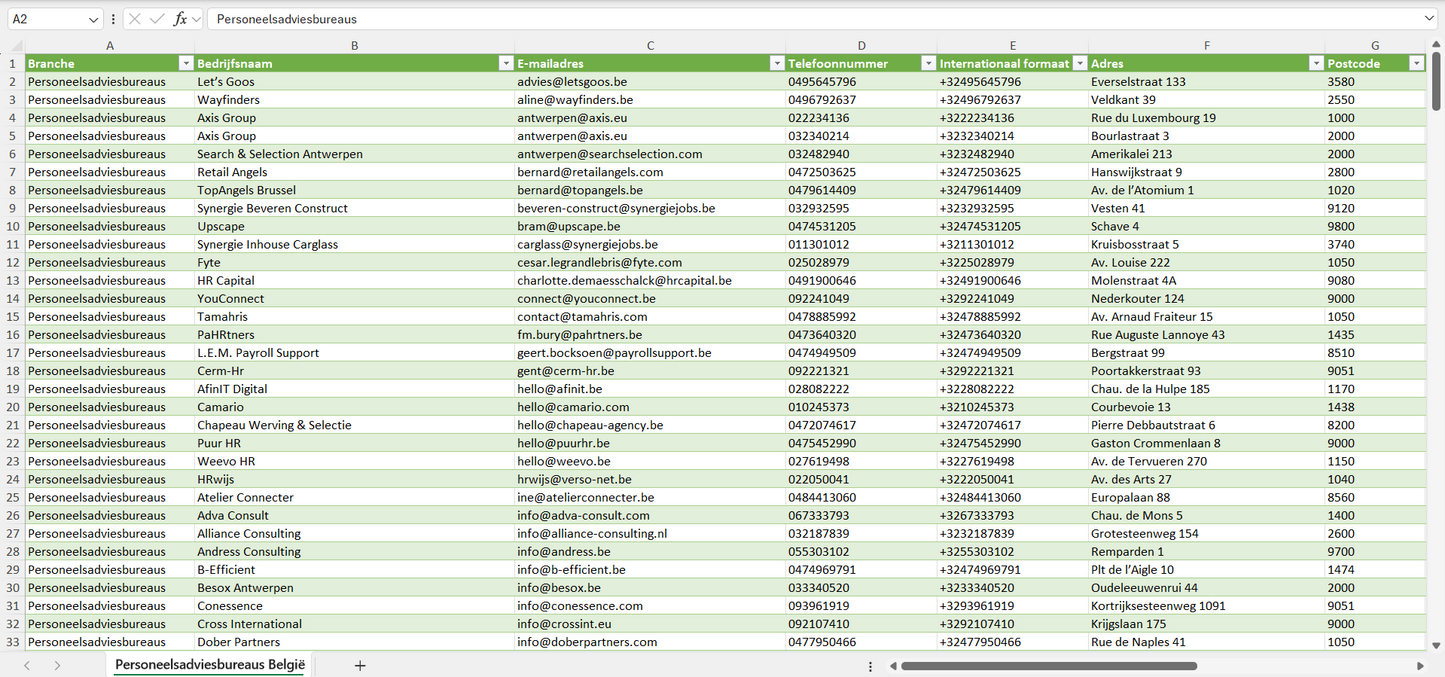Screen dimensions: 1445x677
Task: Click the previous sheet navigation arrow
Action: click(x=27, y=665)
